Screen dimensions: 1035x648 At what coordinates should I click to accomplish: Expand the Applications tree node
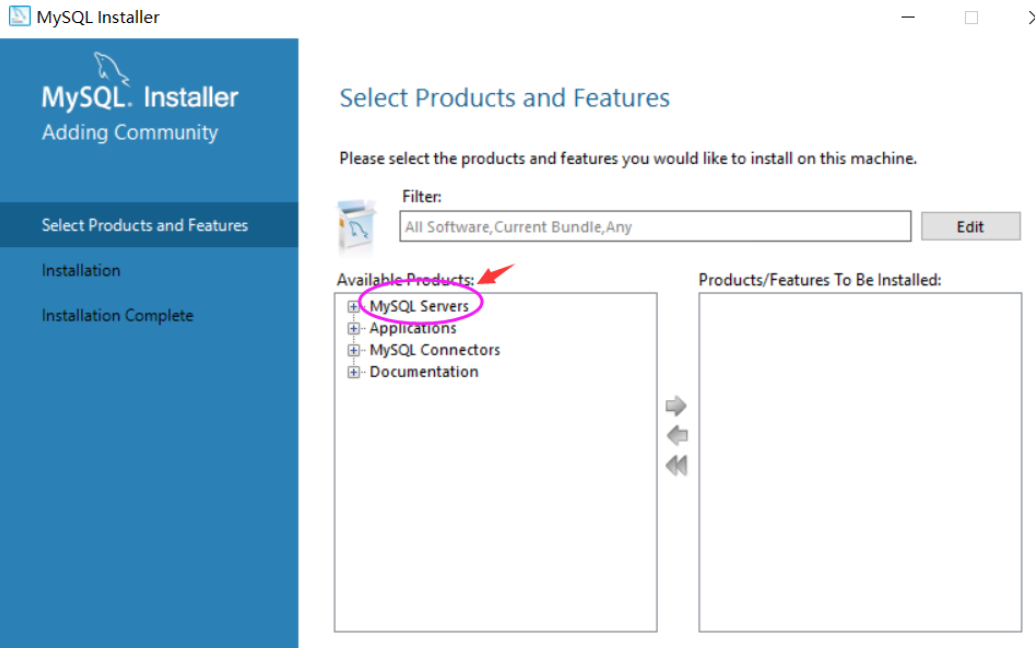pos(354,329)
